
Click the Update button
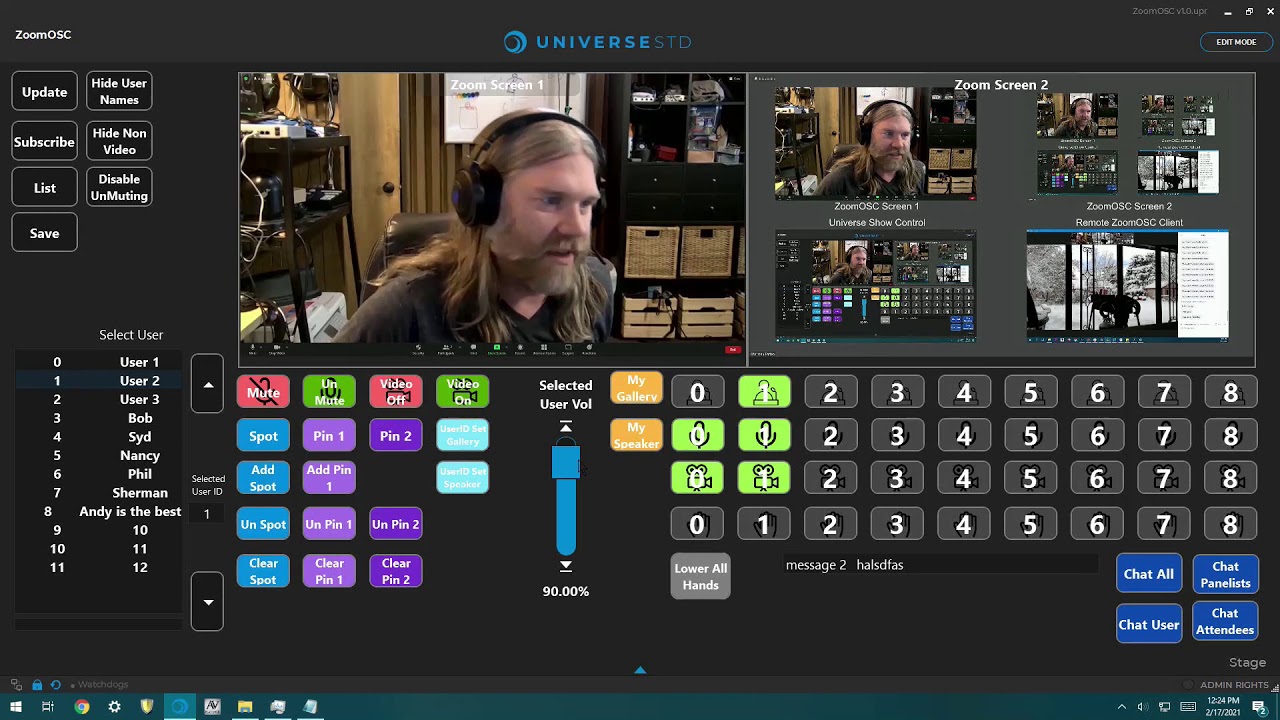coord(44,92)
